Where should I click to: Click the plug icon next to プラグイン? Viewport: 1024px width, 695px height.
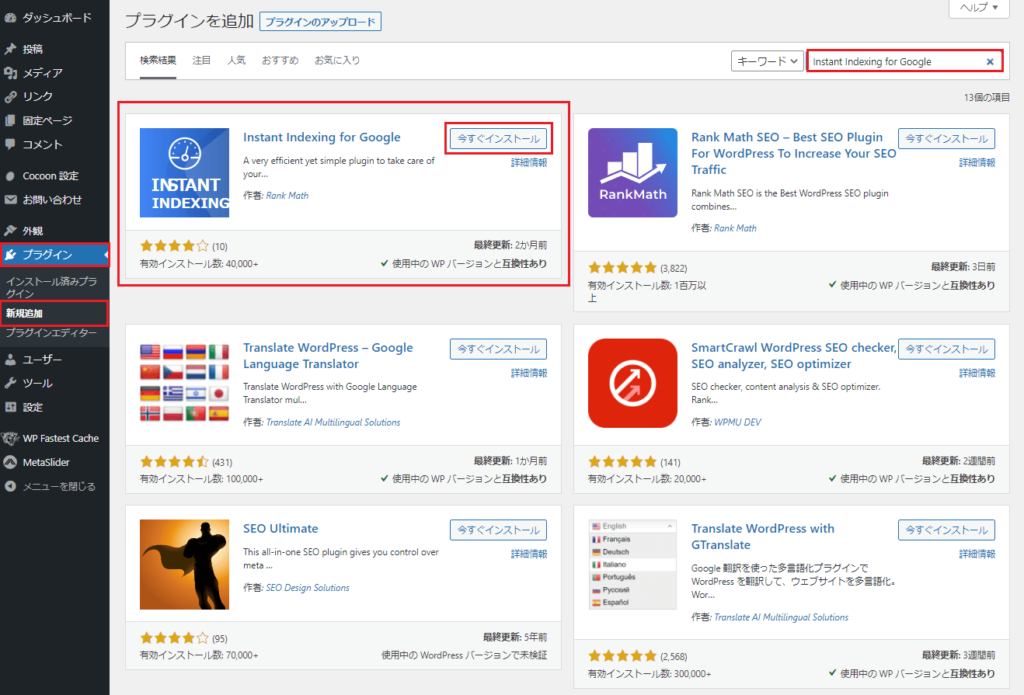(x=10, y=255)
